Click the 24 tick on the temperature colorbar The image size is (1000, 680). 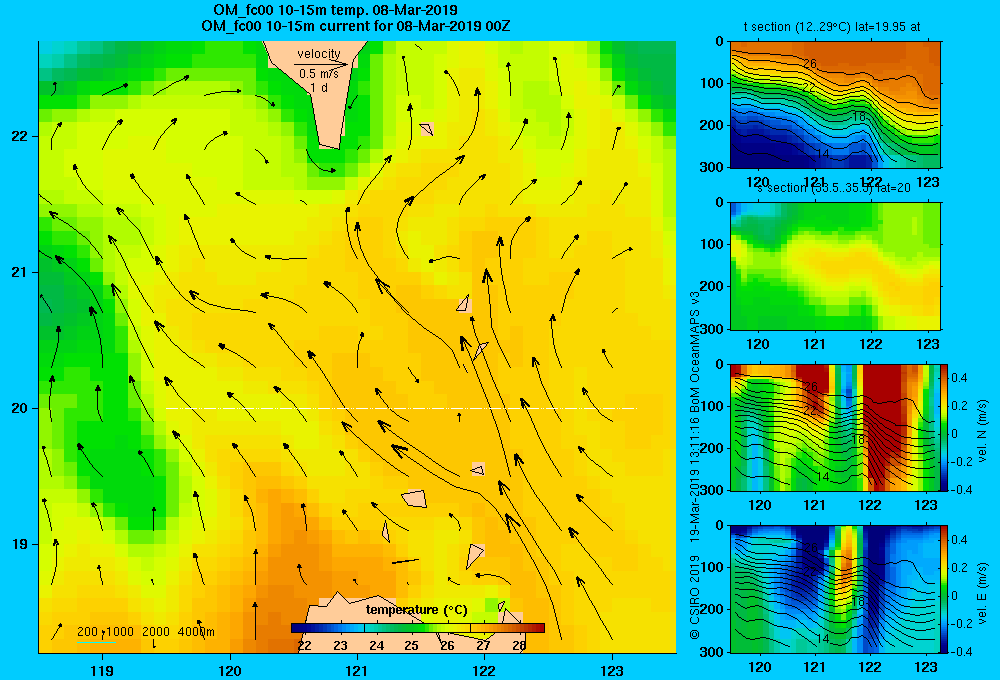376,645
